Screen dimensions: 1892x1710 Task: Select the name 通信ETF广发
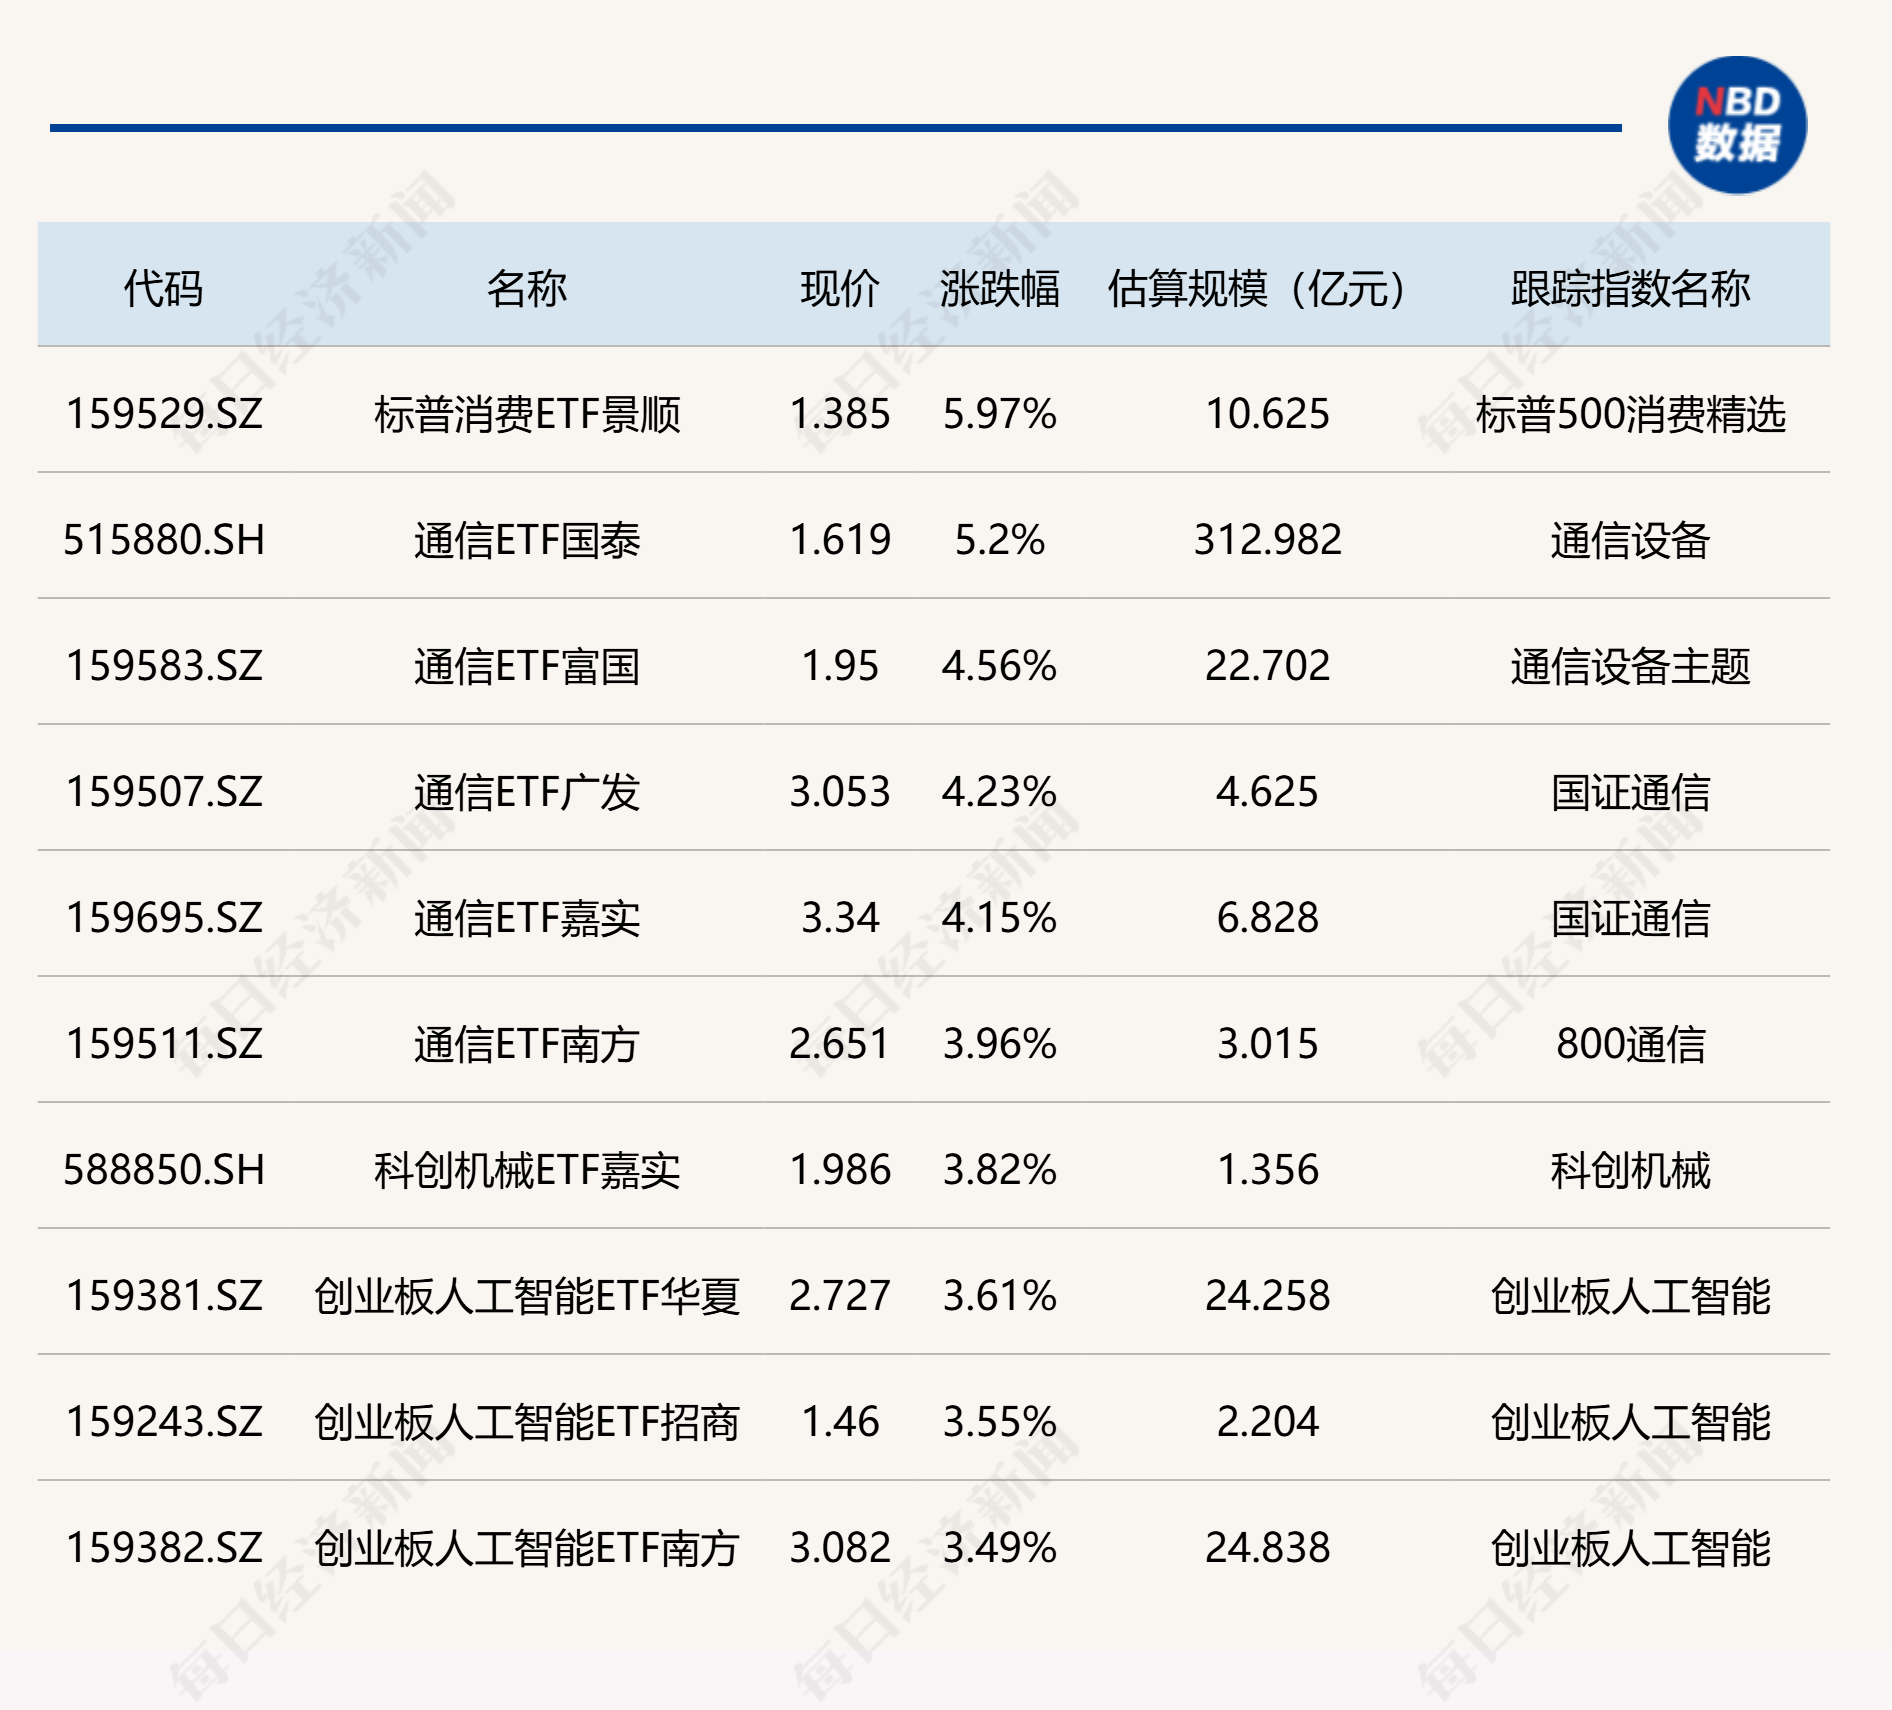point(527,792)
